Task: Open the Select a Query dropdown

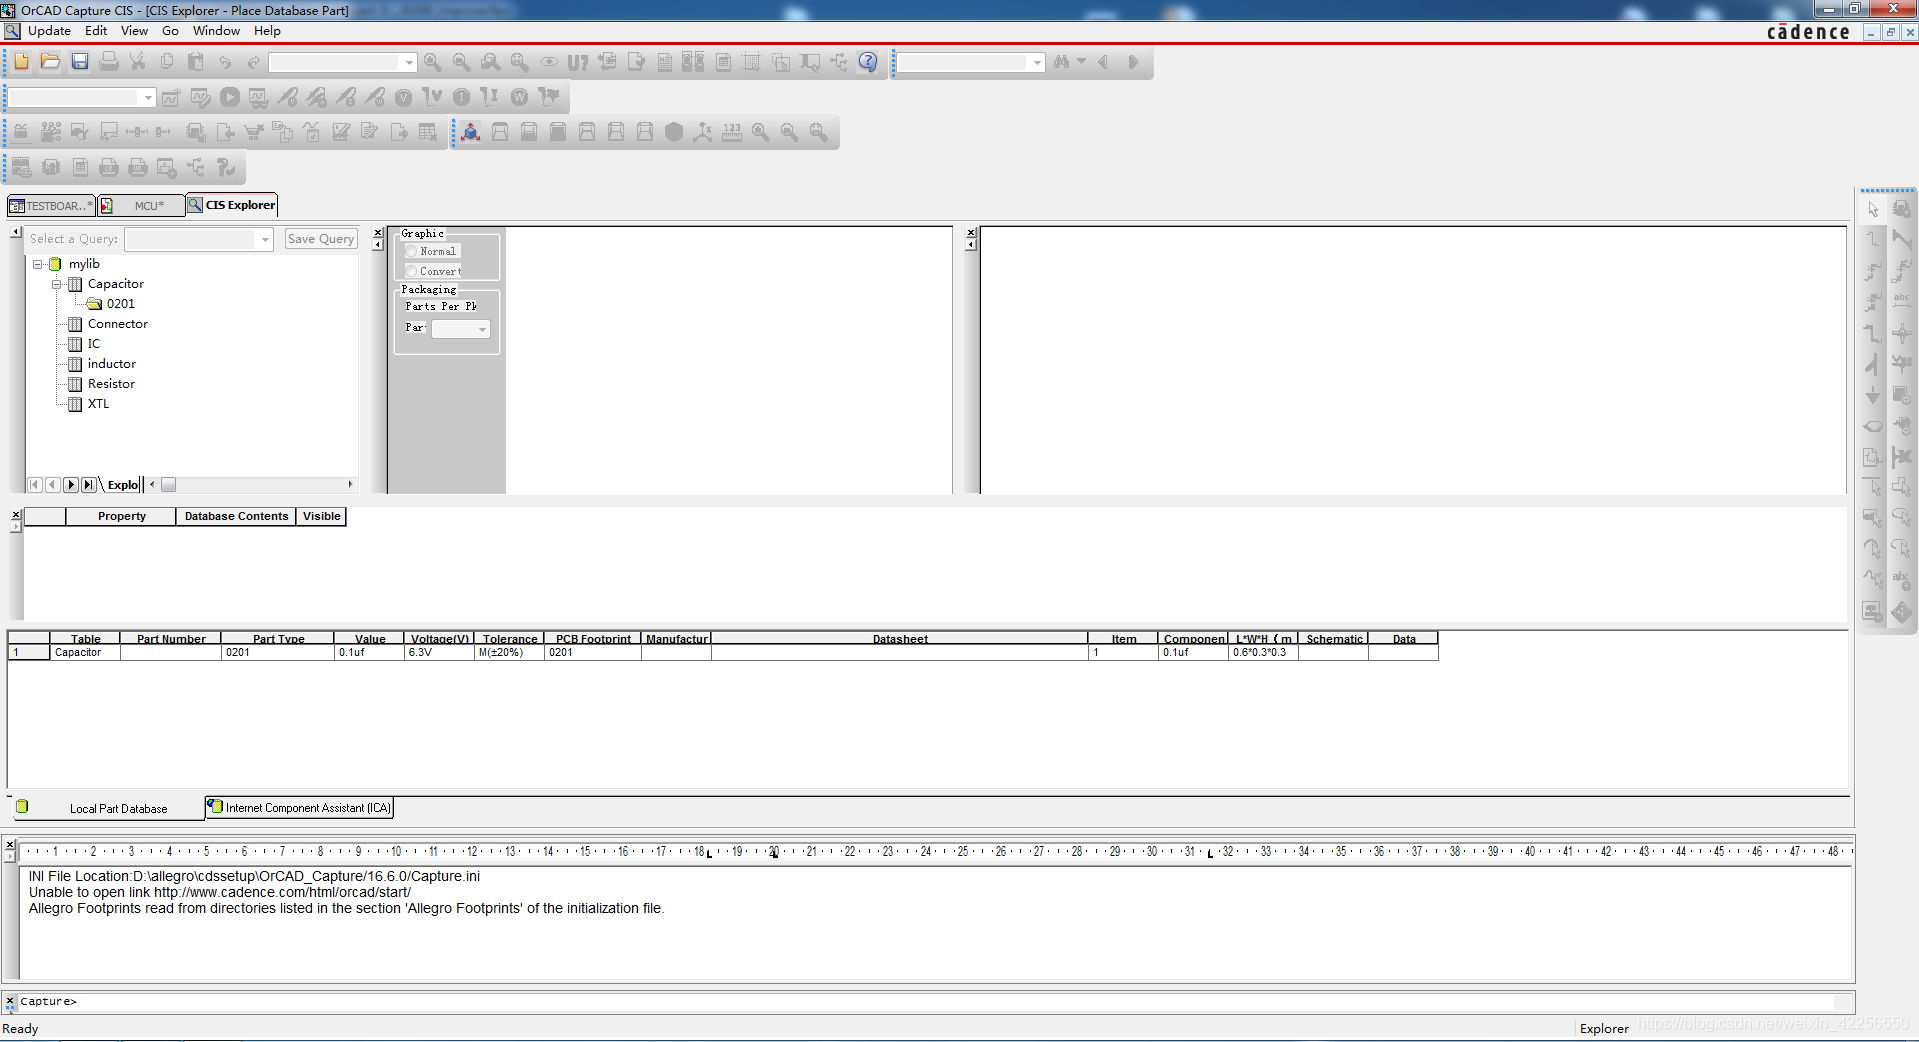Action: (x=264, y=239)
